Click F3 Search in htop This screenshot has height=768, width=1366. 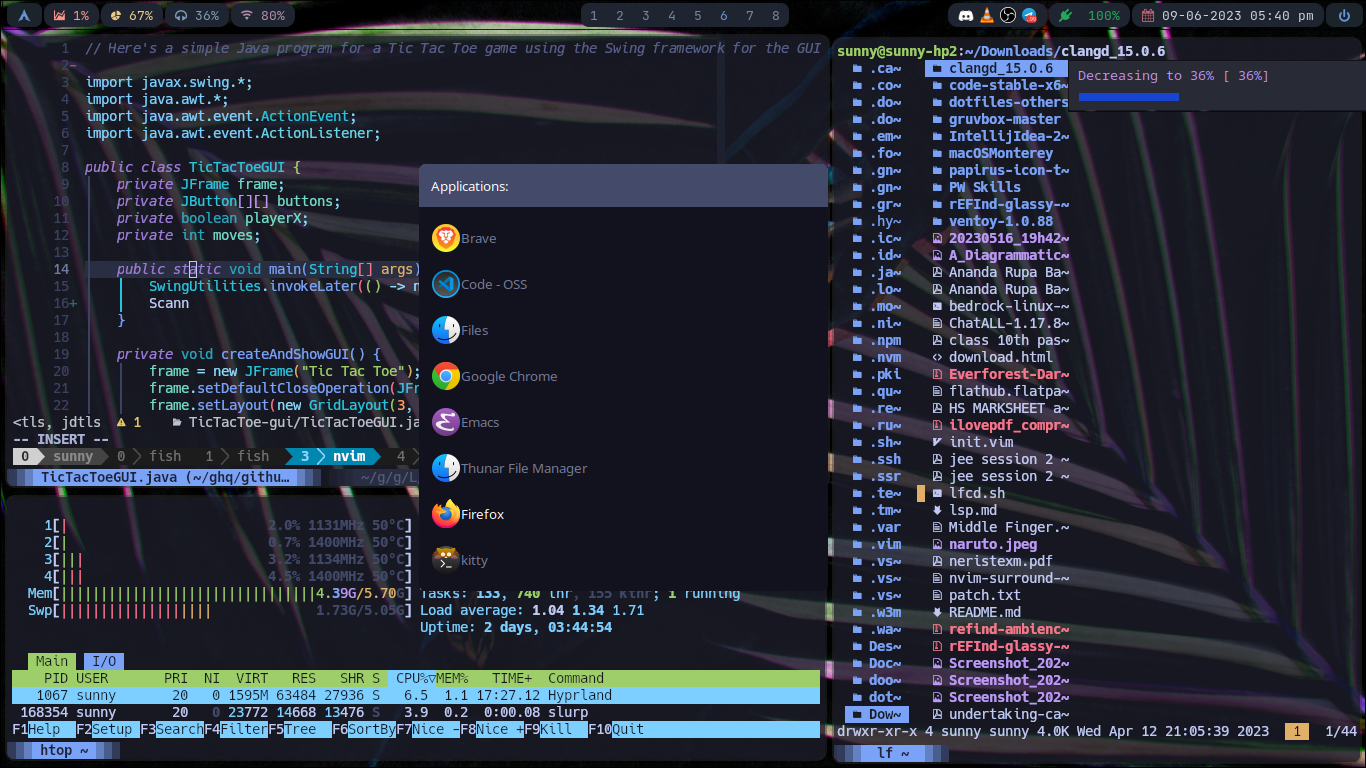coord(172,729)
